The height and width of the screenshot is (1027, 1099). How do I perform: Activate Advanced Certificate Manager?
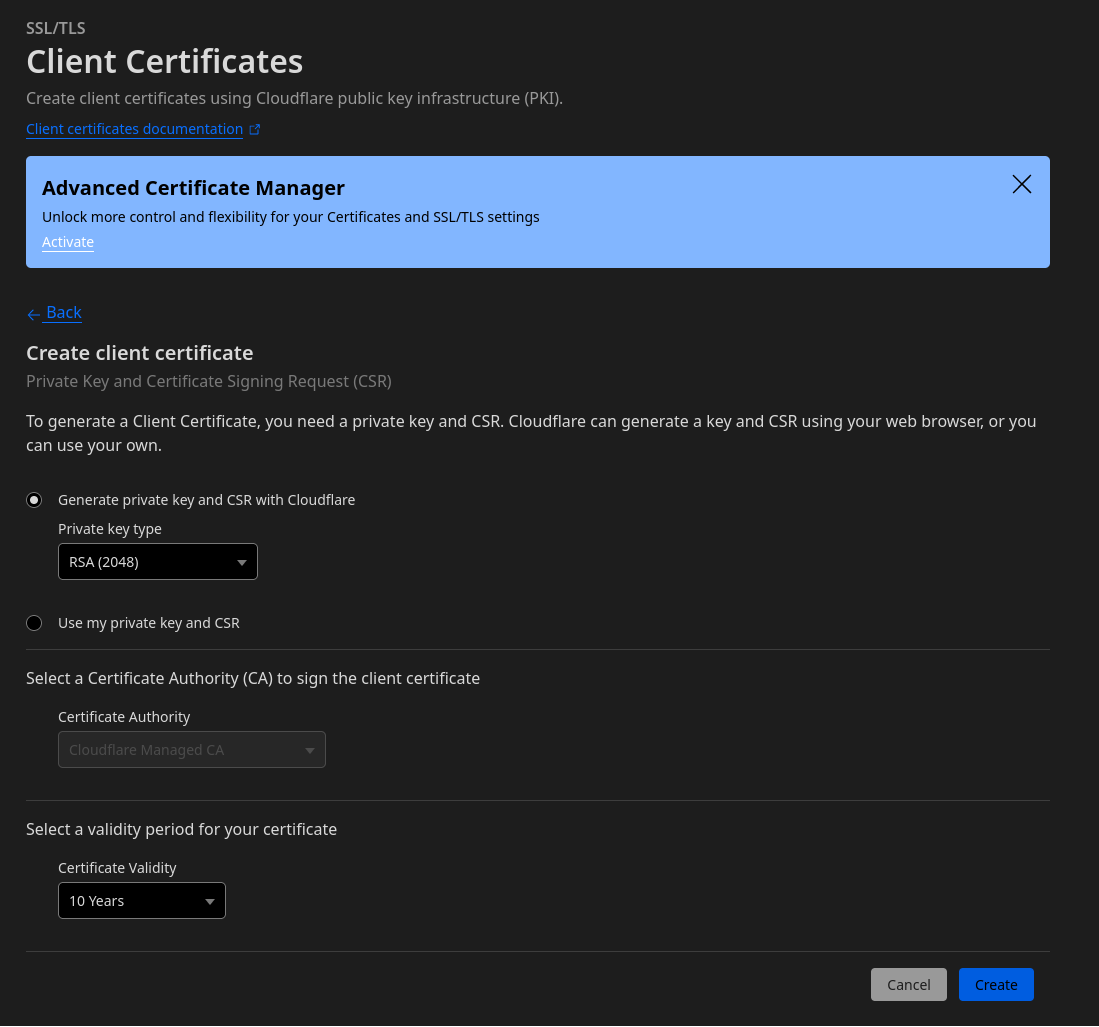(68, 242)
